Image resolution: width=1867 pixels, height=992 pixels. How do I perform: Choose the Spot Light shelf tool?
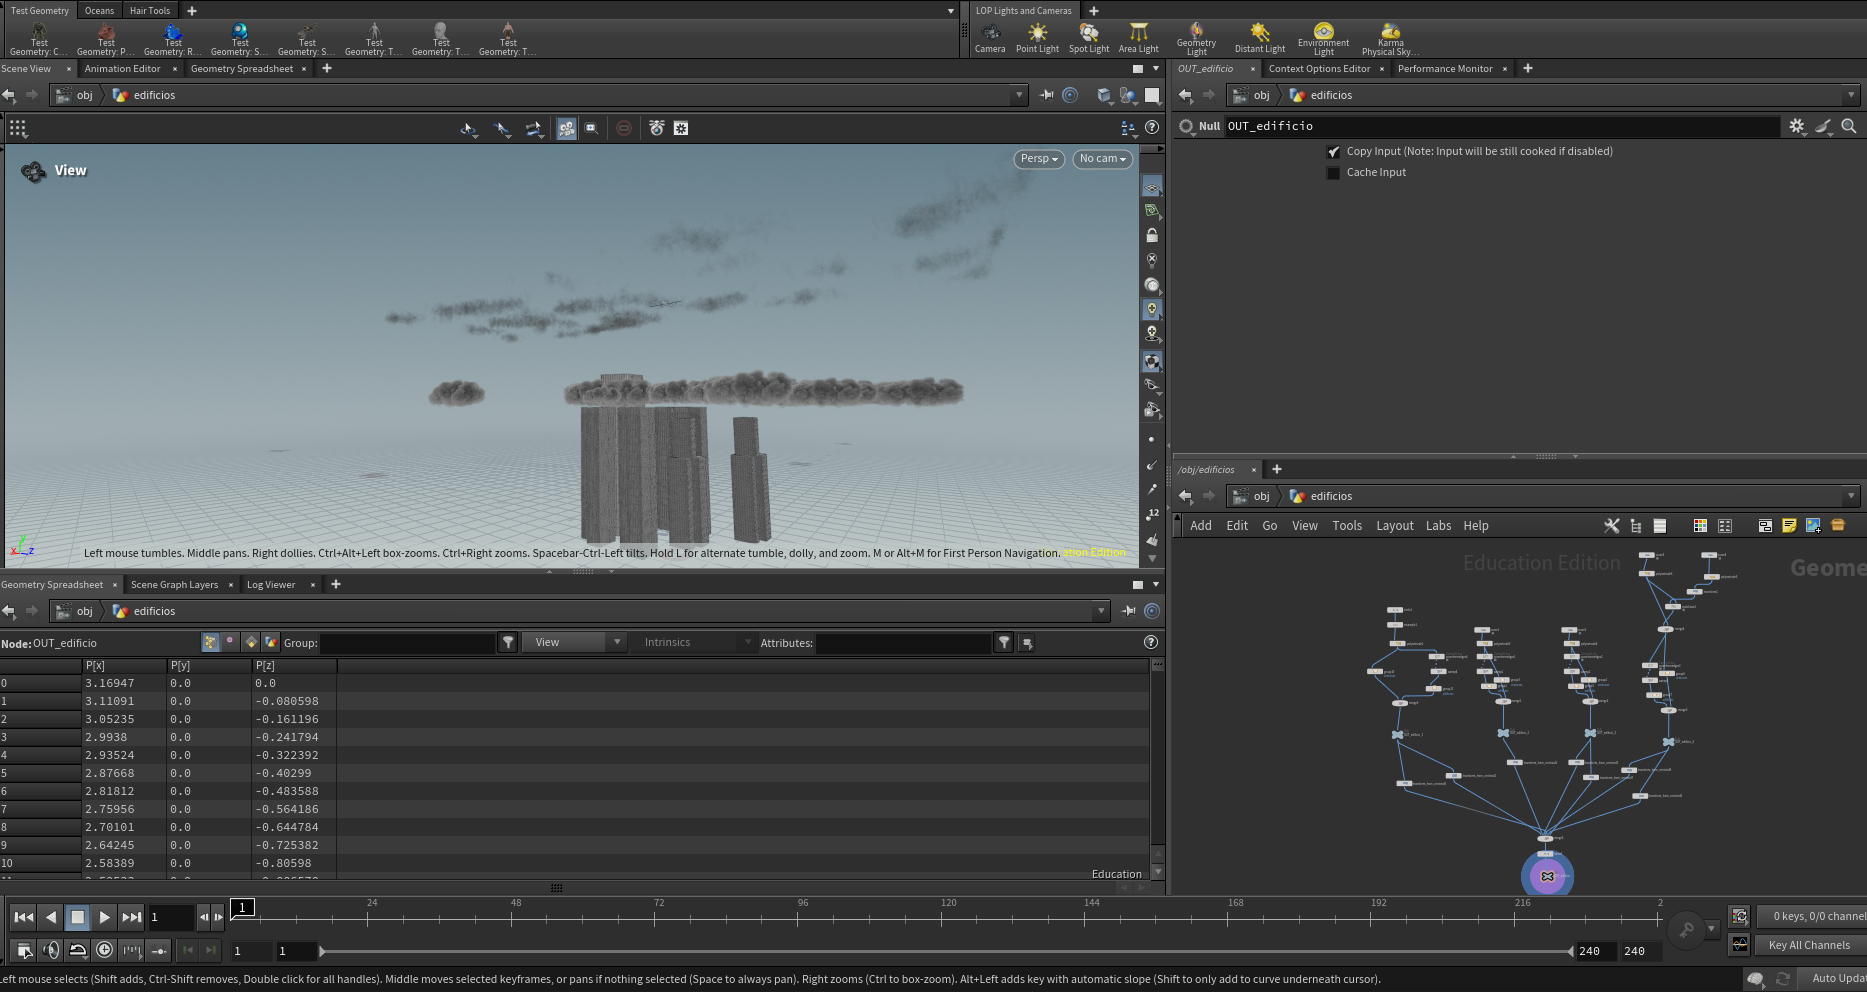pyautogui.click(x=1088, y=38)
